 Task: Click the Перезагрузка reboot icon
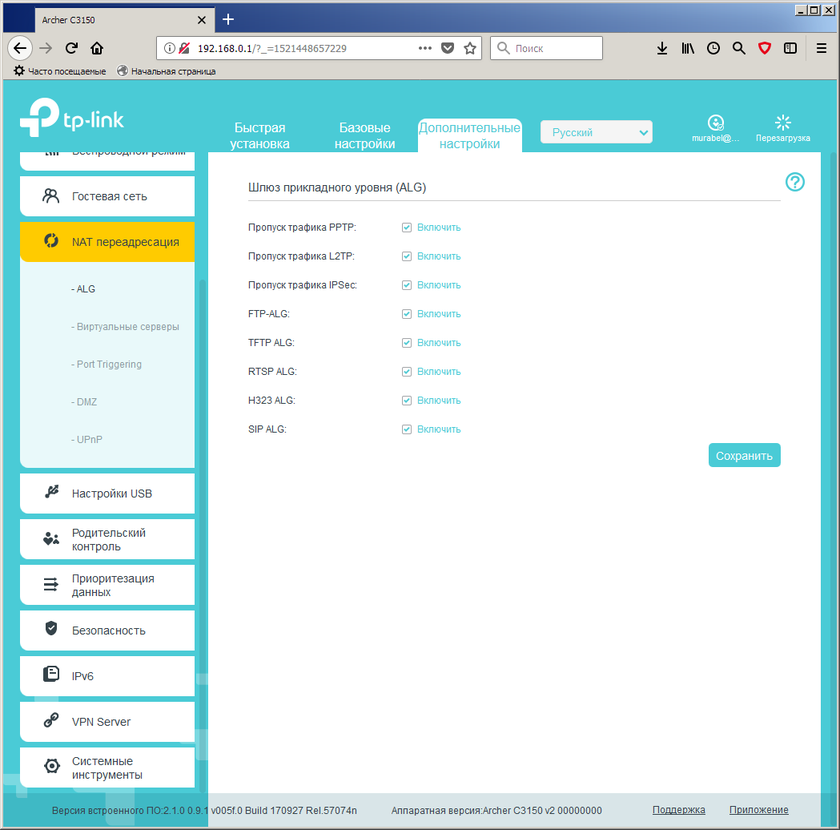[x=783, y=122]
